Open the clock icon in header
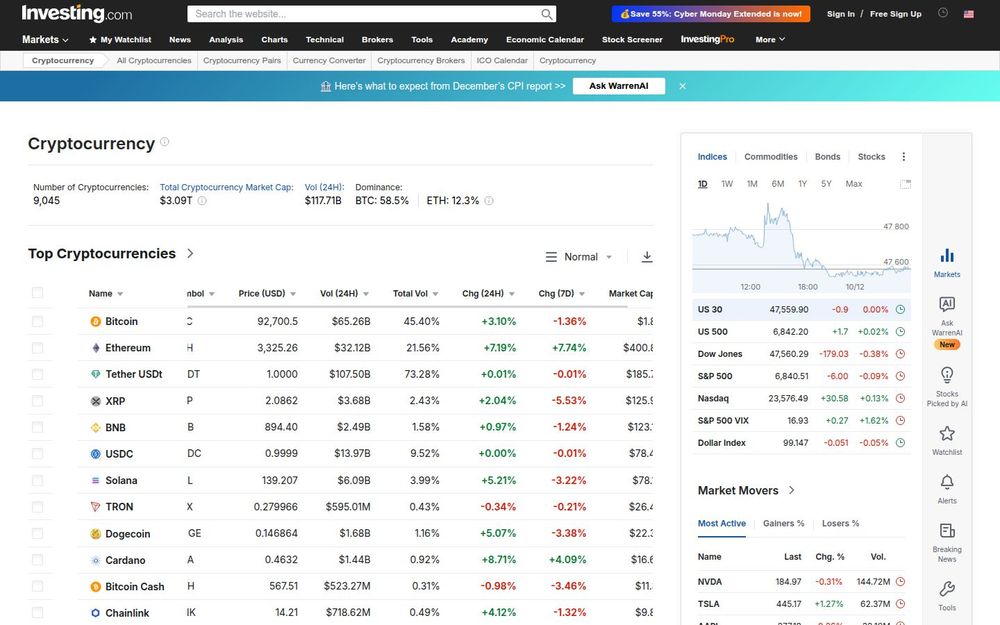The height and width of the screenshot is (625, 1000). [x=943, y=13]
